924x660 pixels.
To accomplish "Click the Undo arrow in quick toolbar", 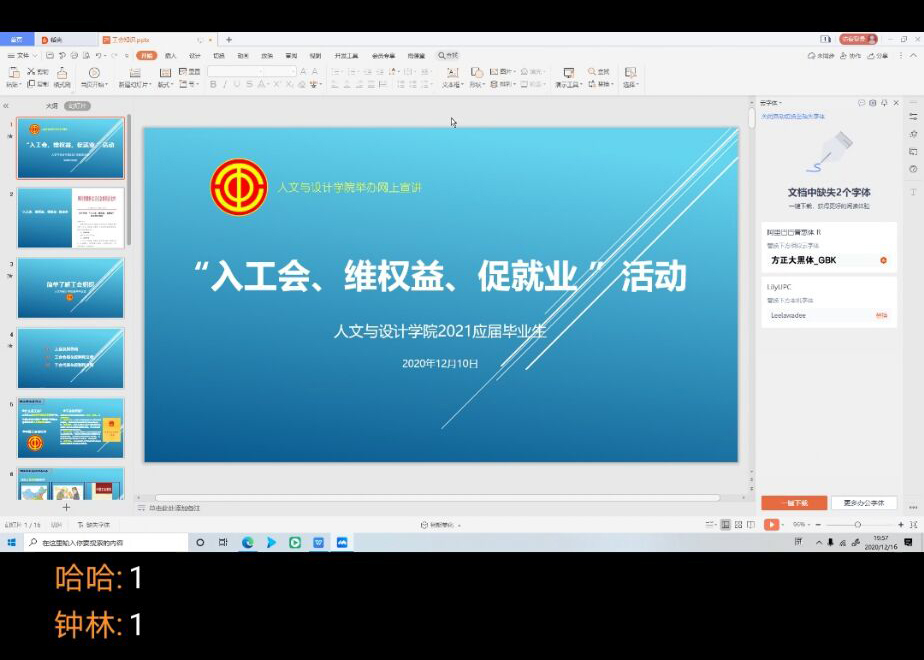I will pyautogui.click(x=98, y=55).
